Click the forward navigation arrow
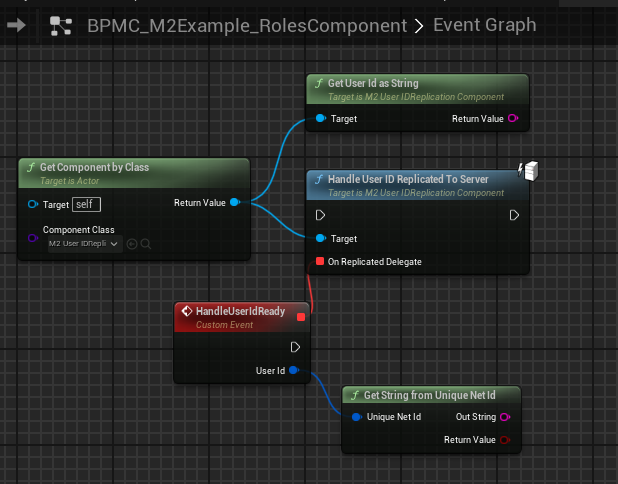Image resolution: width=618 pixels, height=484 pixels. click(x=17, y=25)
